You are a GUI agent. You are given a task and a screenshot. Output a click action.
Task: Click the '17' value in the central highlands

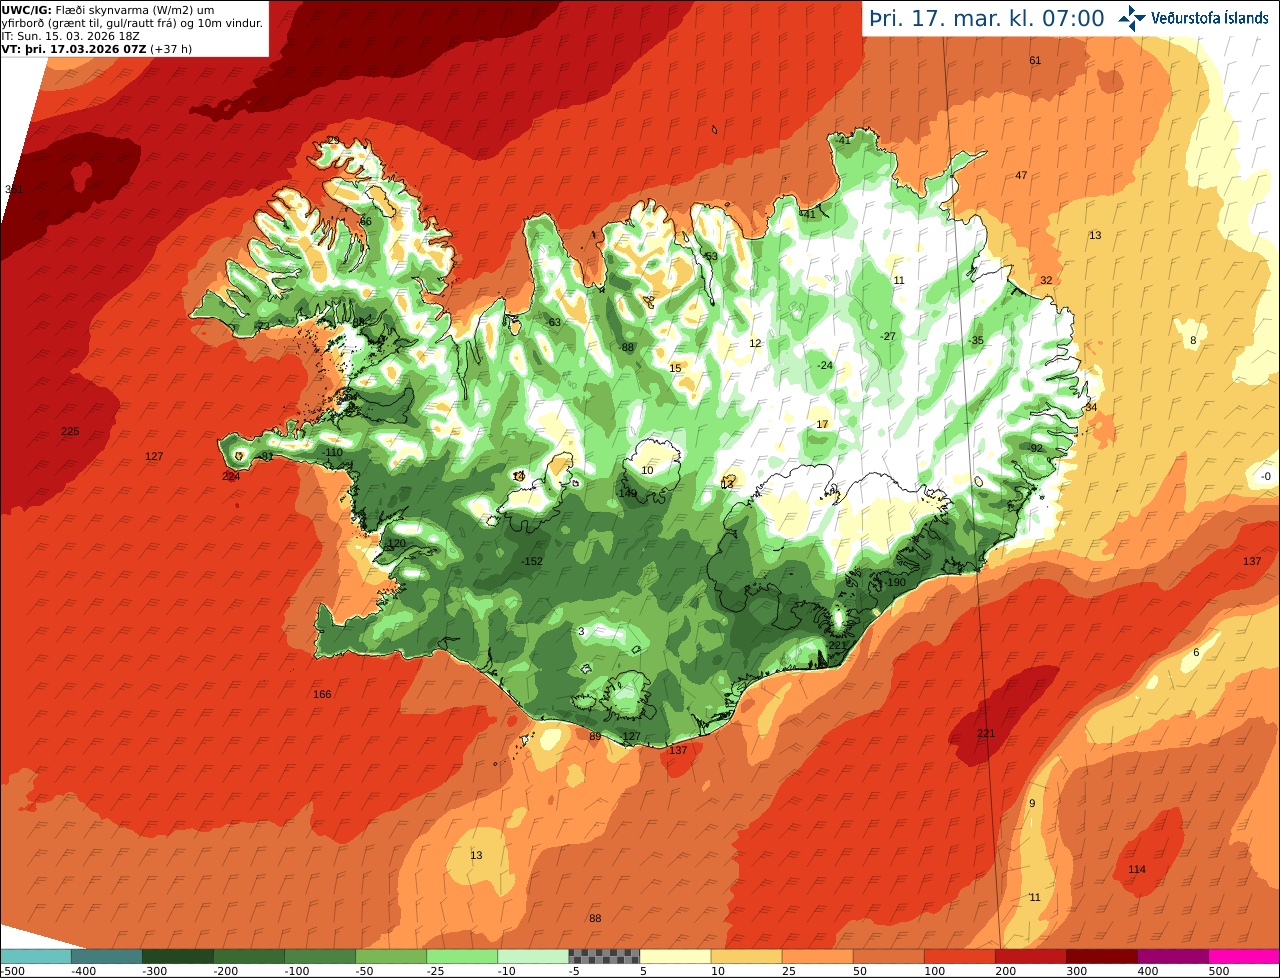[x=822, y=425]
